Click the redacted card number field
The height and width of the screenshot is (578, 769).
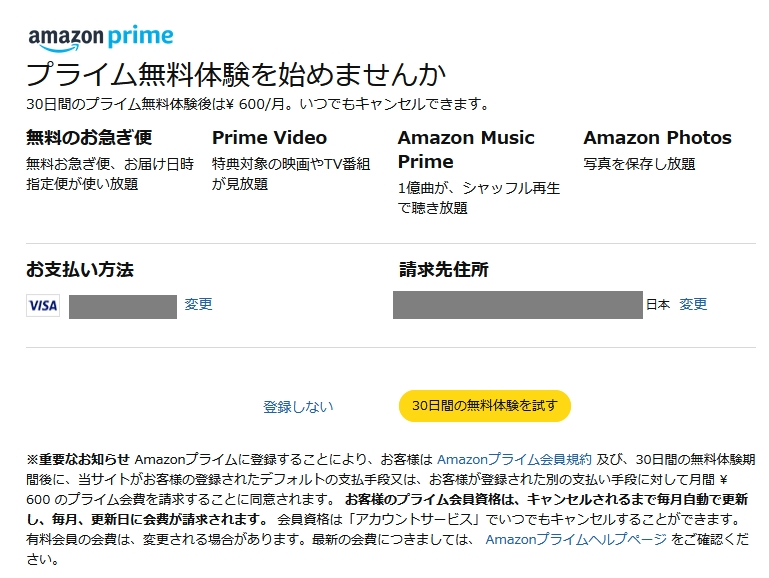(123, 306)
